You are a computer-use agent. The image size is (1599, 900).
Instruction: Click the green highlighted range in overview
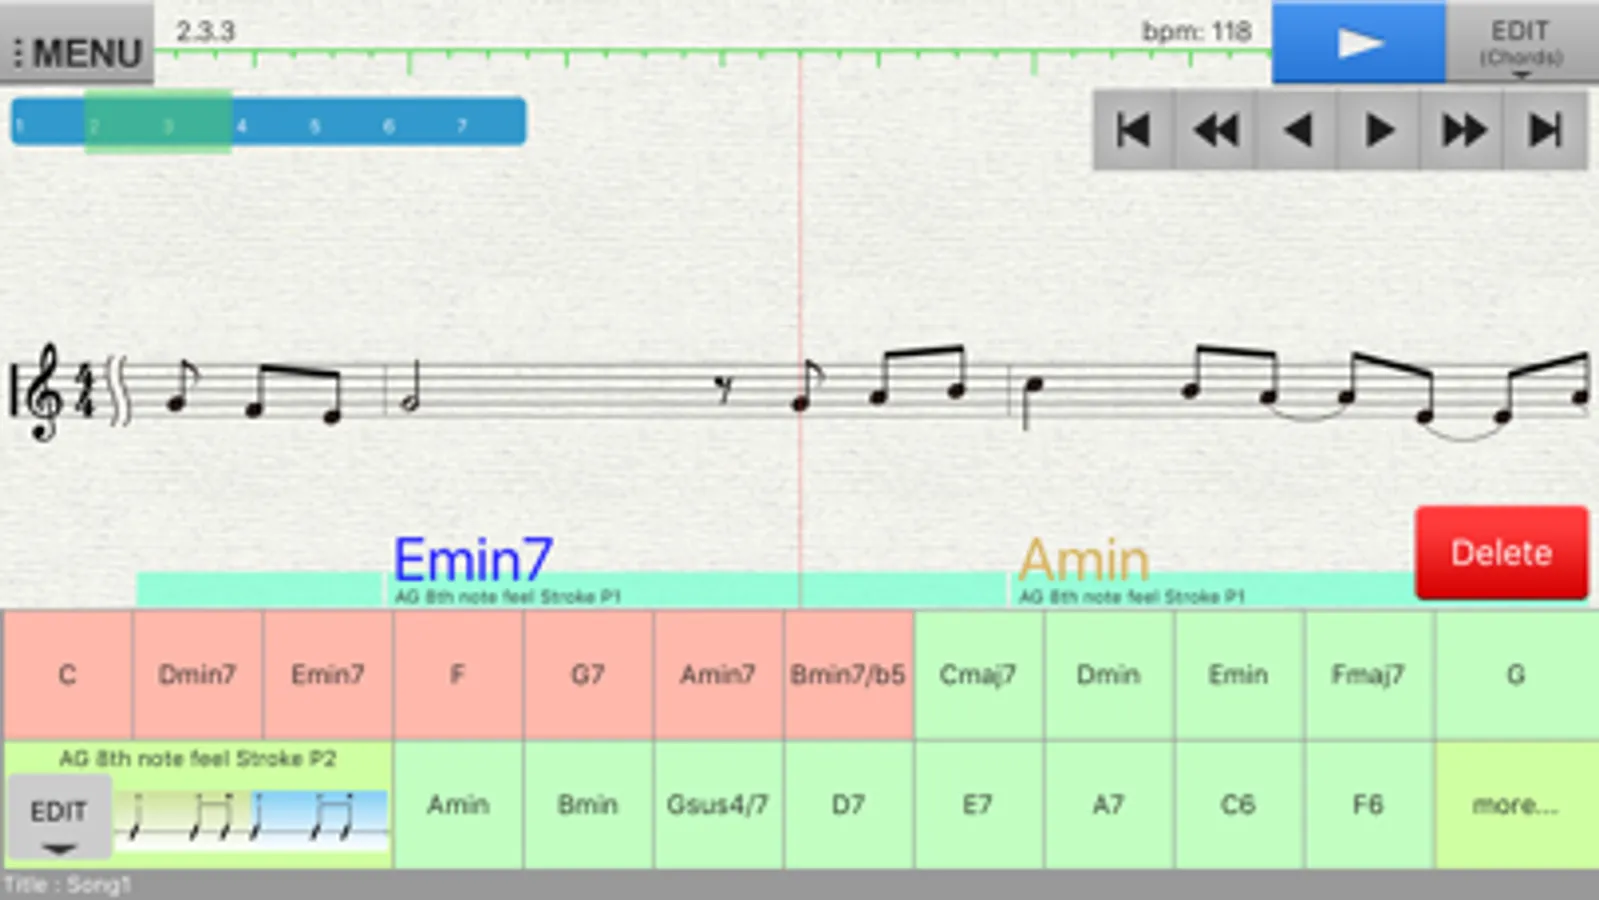tap(158, 122)
